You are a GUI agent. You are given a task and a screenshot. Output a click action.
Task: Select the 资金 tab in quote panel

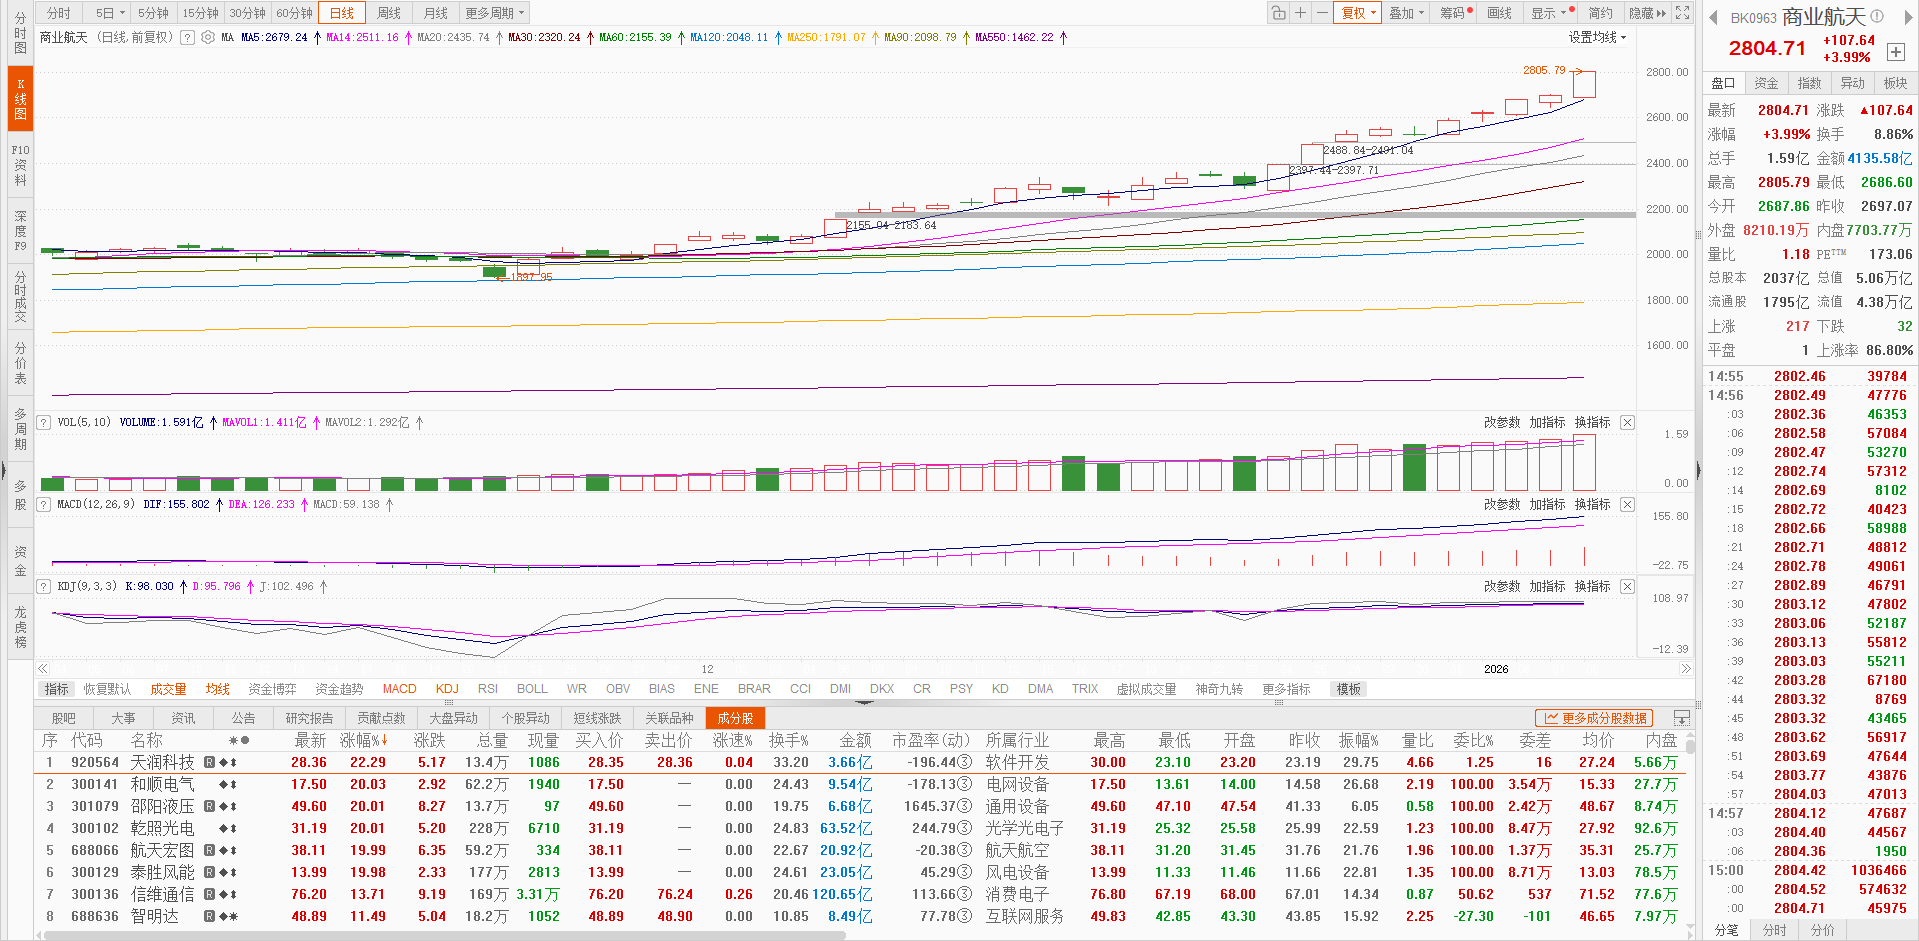1766,83
